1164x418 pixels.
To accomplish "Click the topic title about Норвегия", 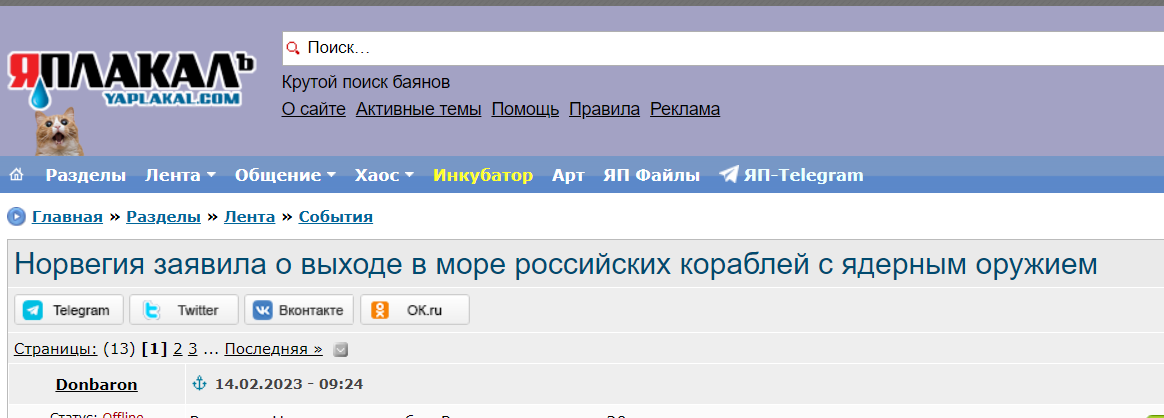I will (556, 264).
